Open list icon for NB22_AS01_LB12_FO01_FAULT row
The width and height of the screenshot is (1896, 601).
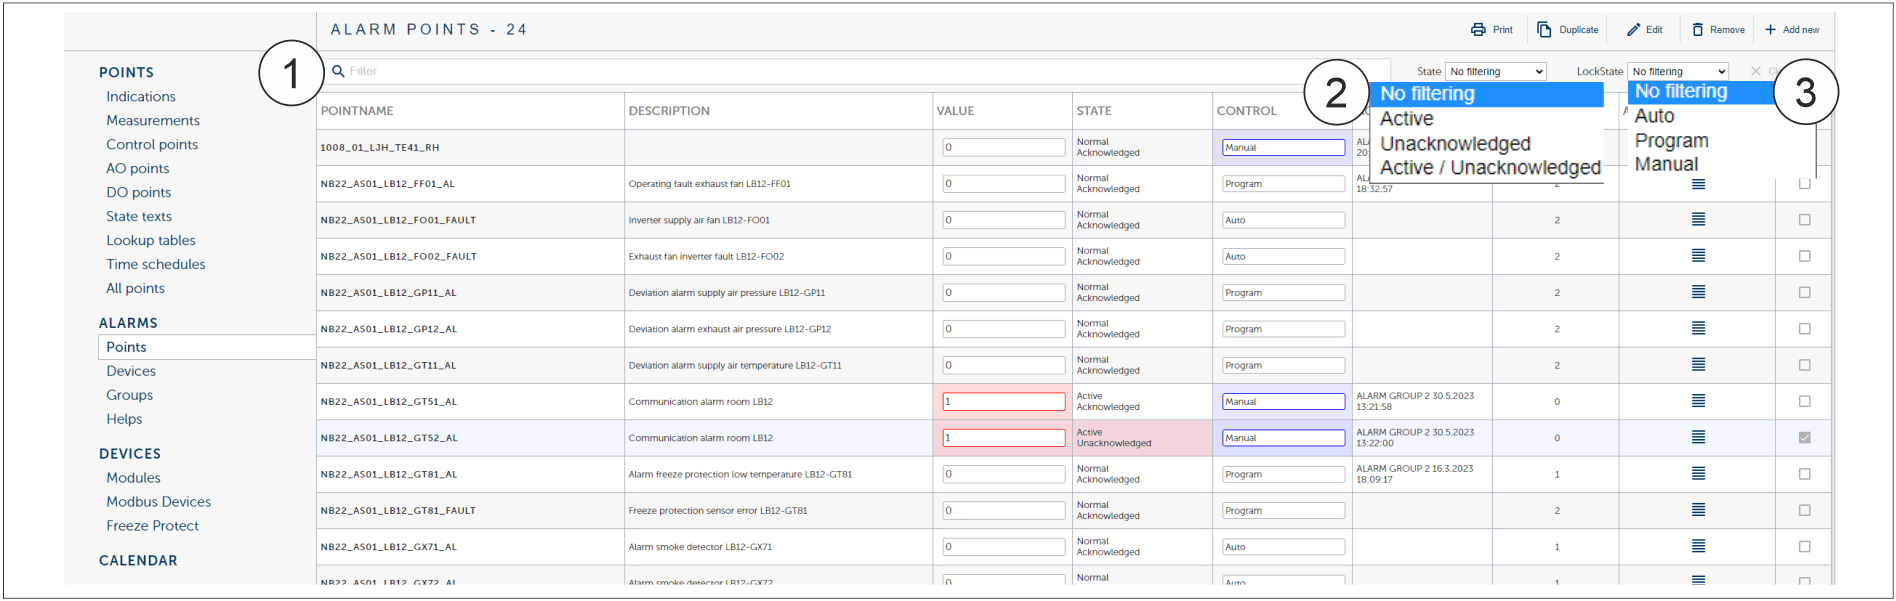(1698, 220)
